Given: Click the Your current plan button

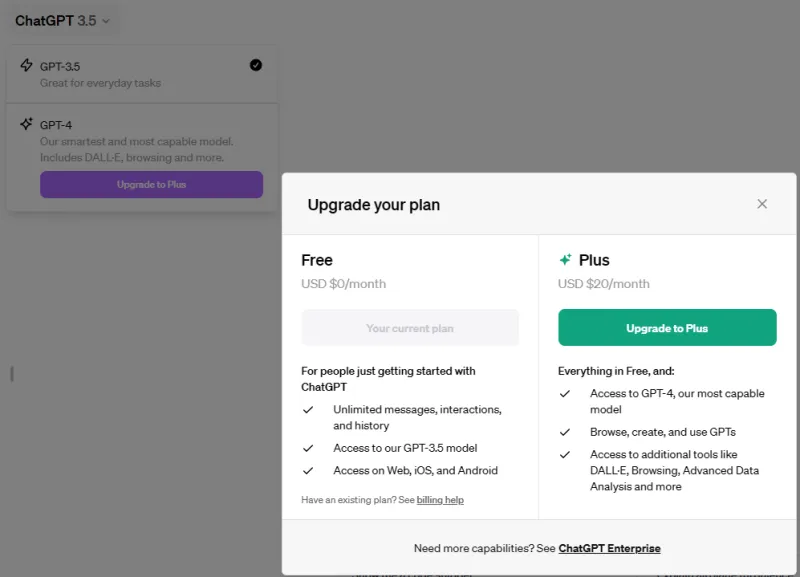Looking at the screenshot, I should [410, 328].
